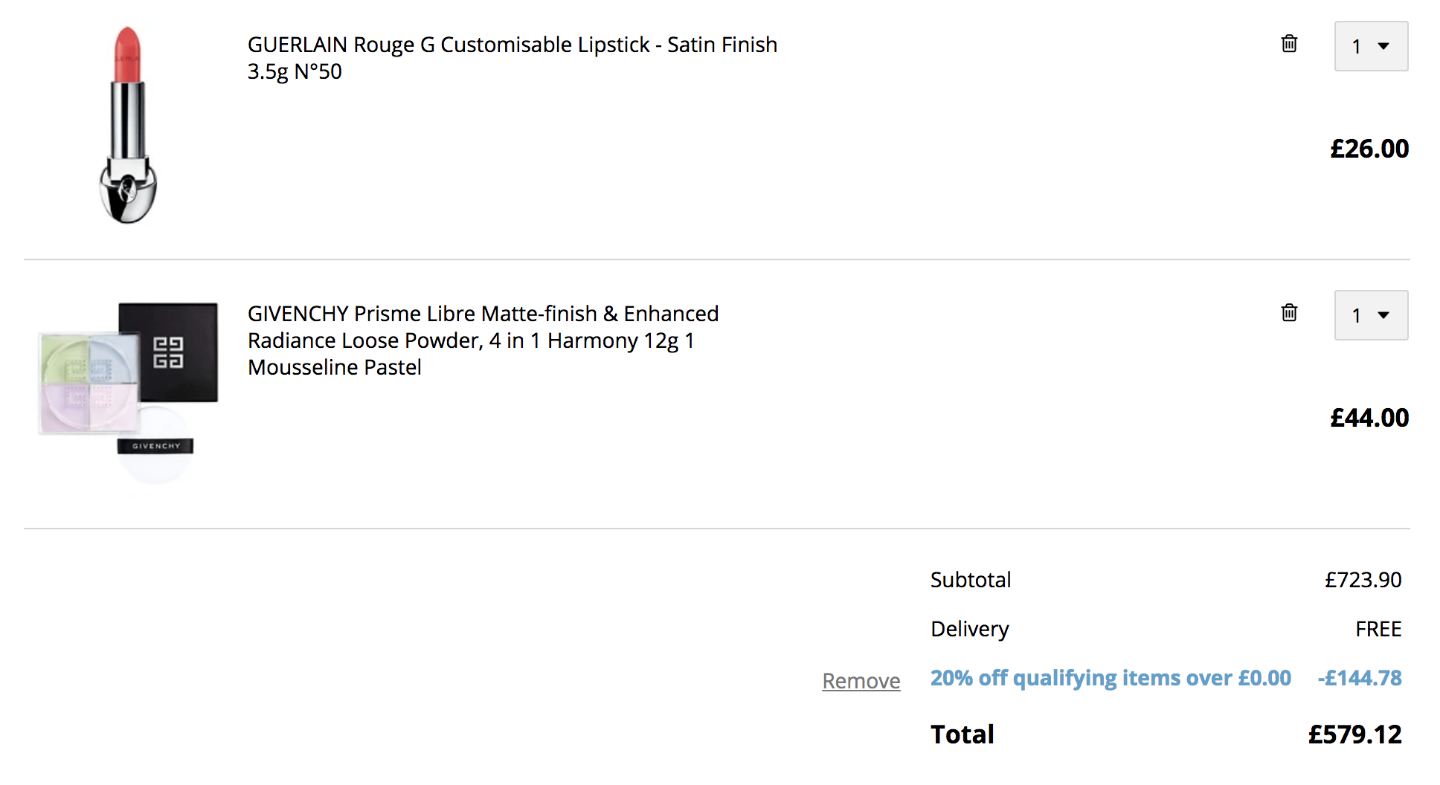Open Guerlain lipstick quantity dropdown
This screenshot has height=785, width=1440.
[x=1371, y=46]
